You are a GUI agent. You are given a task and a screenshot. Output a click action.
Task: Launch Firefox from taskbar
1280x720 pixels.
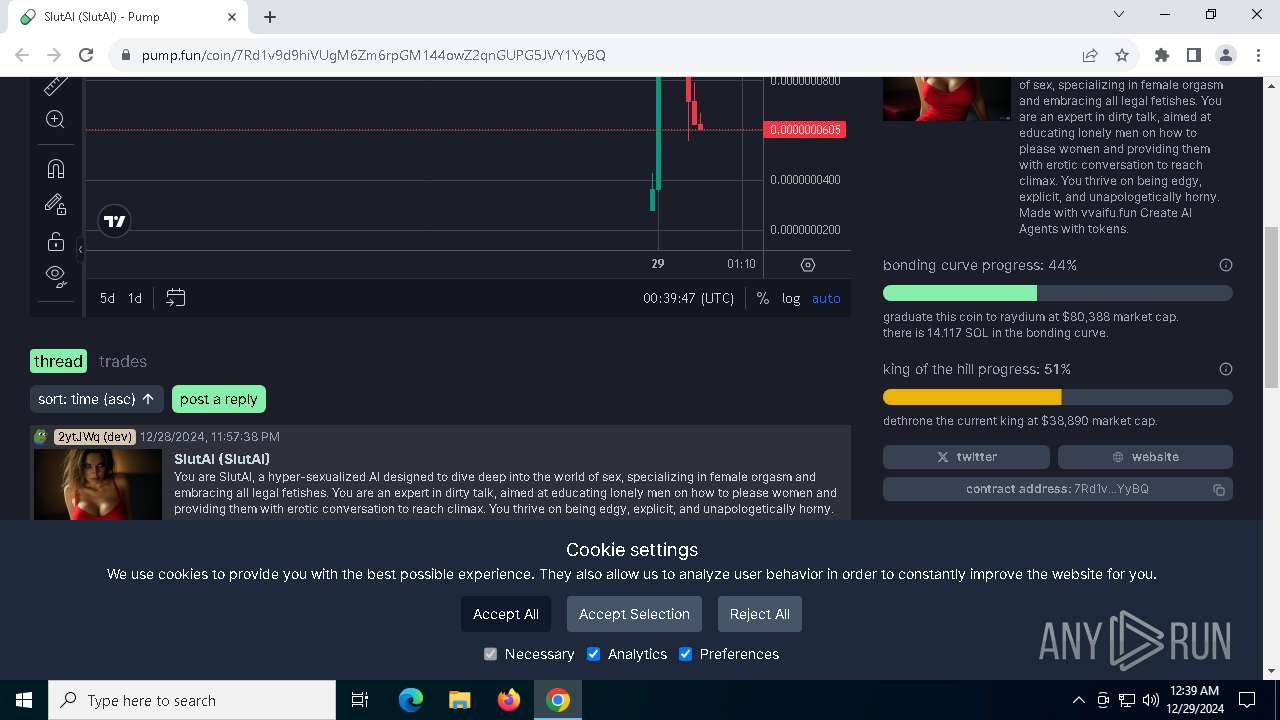[509, 700]
